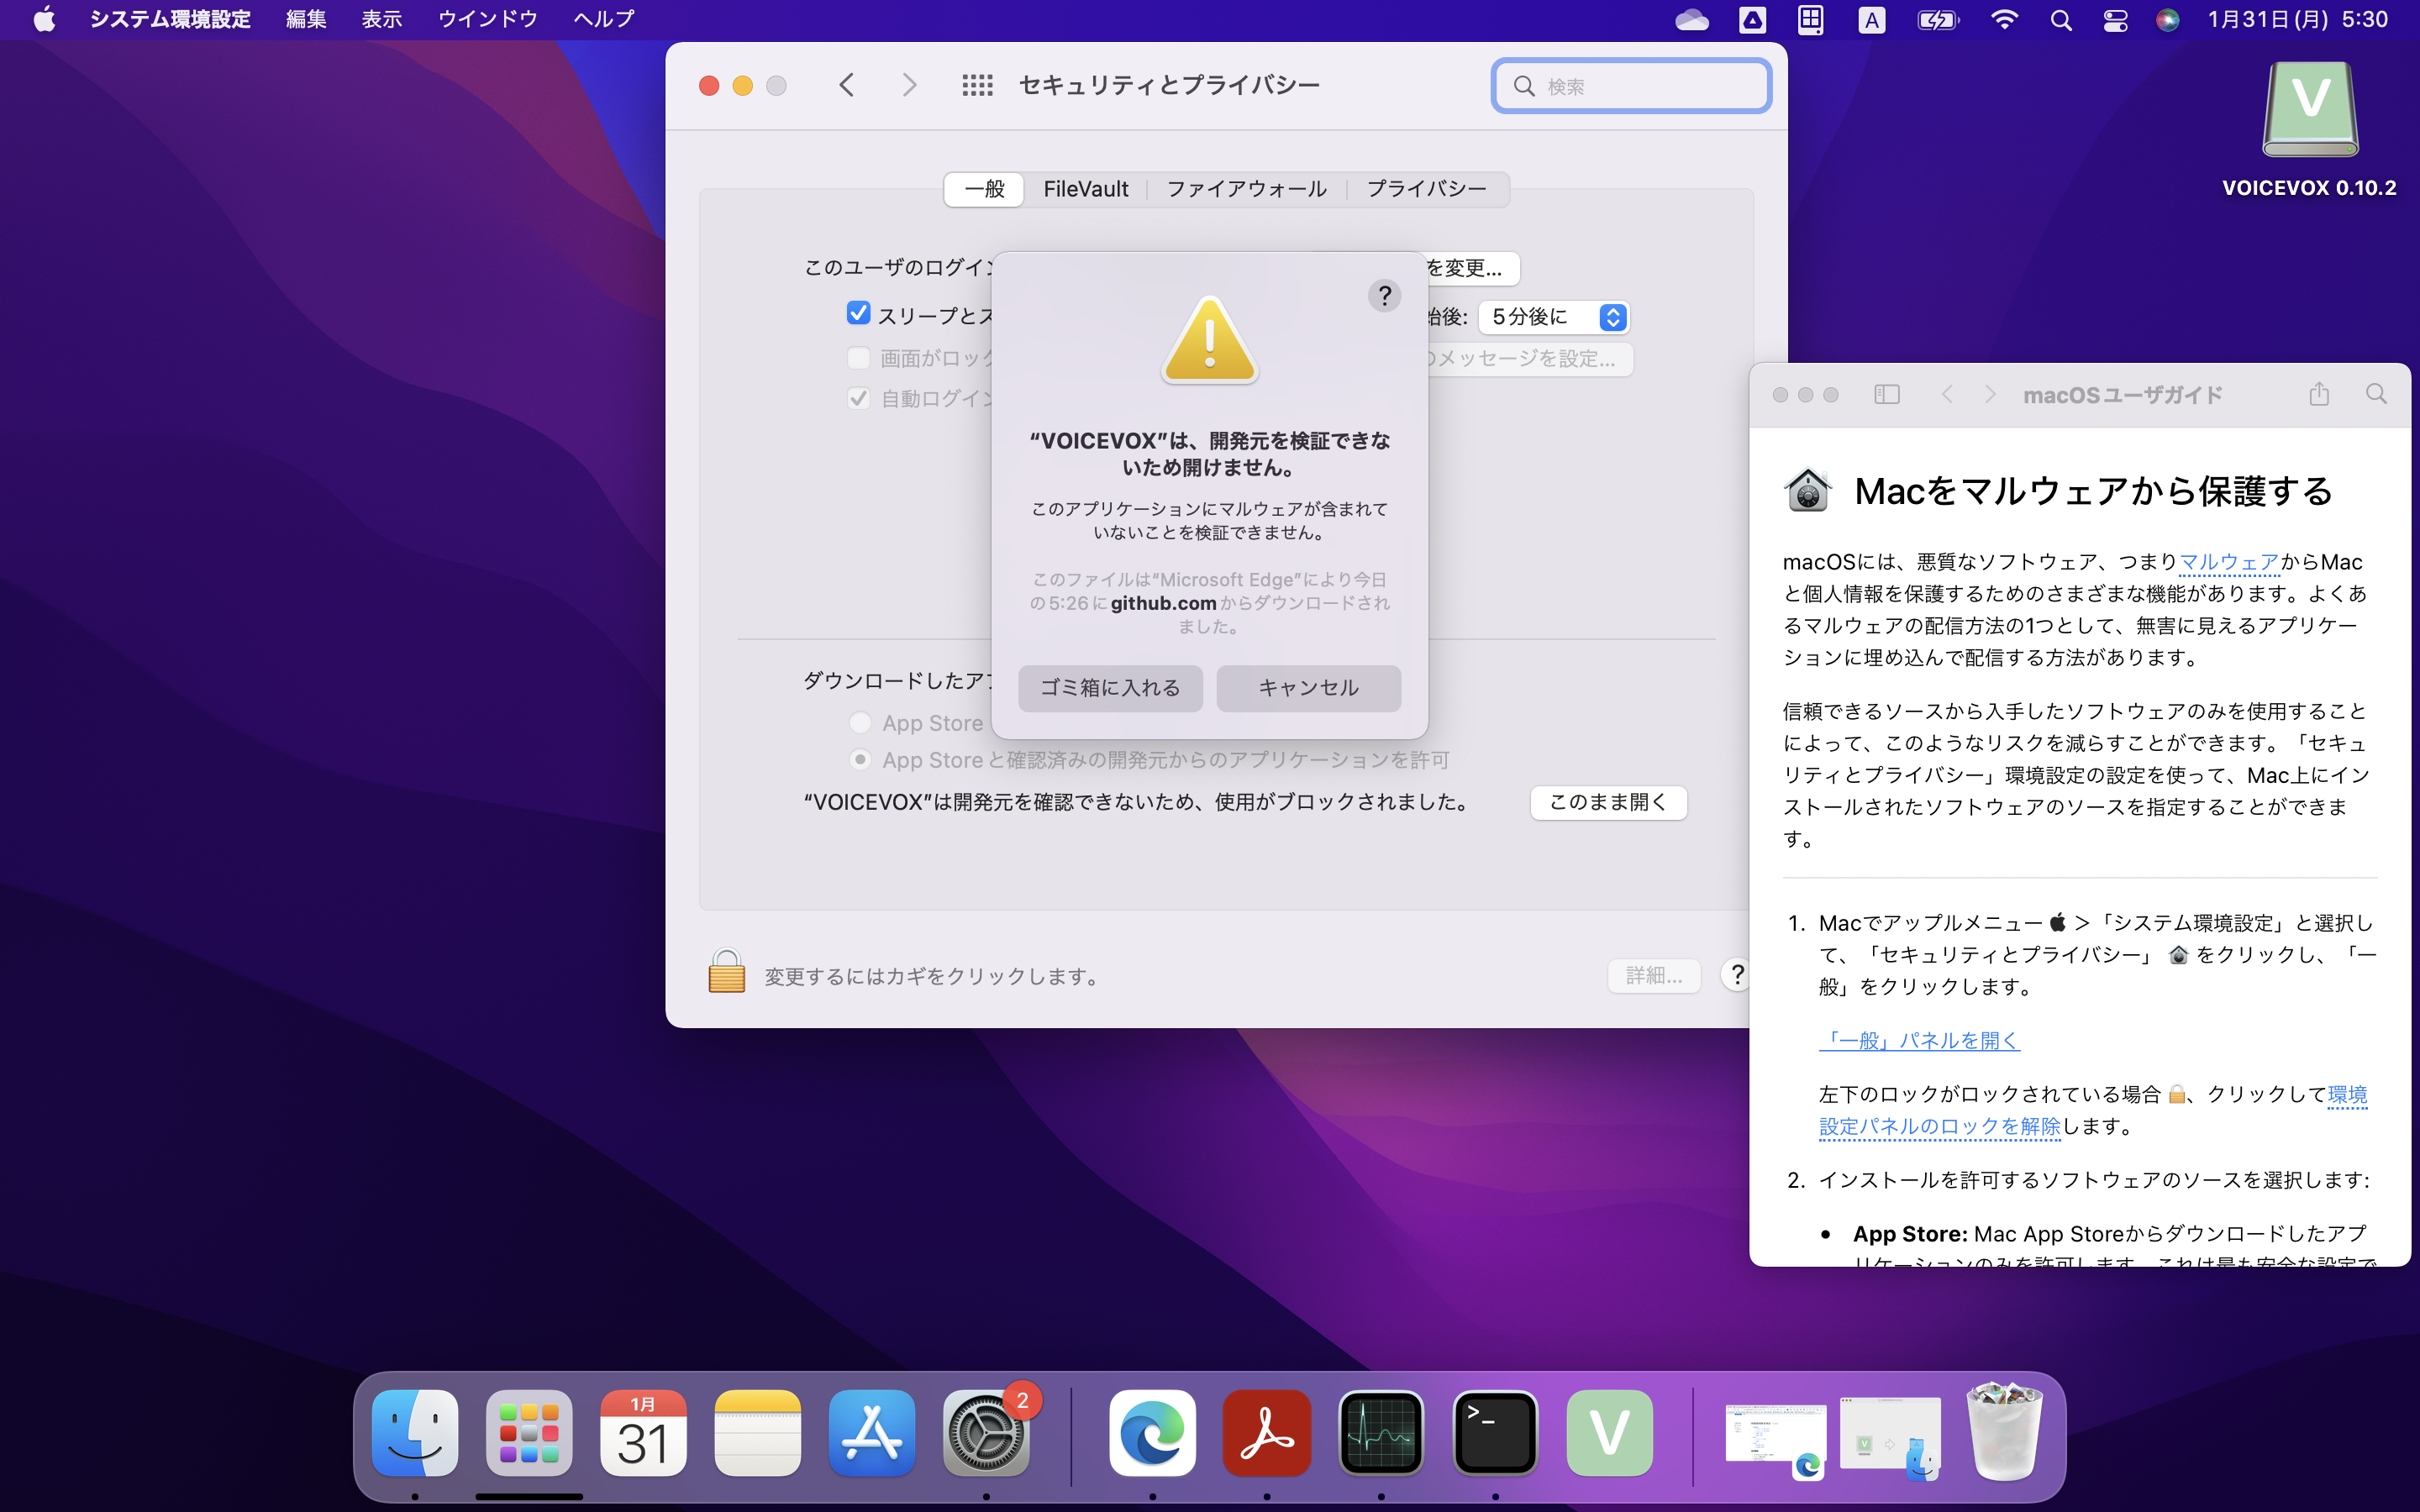
Task: Click the back chevron in macOS User Guide
Action: click(1948, 394)
